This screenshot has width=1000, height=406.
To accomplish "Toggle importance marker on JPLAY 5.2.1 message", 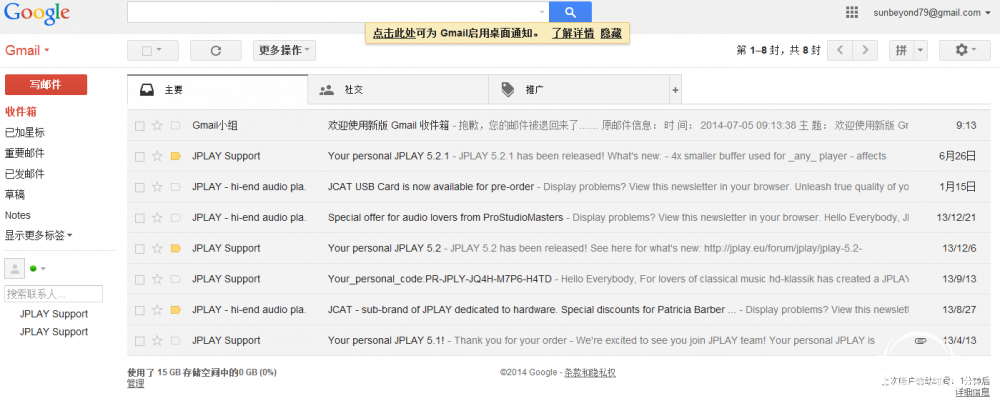I will pyautogui.click(x=175, y=156).
